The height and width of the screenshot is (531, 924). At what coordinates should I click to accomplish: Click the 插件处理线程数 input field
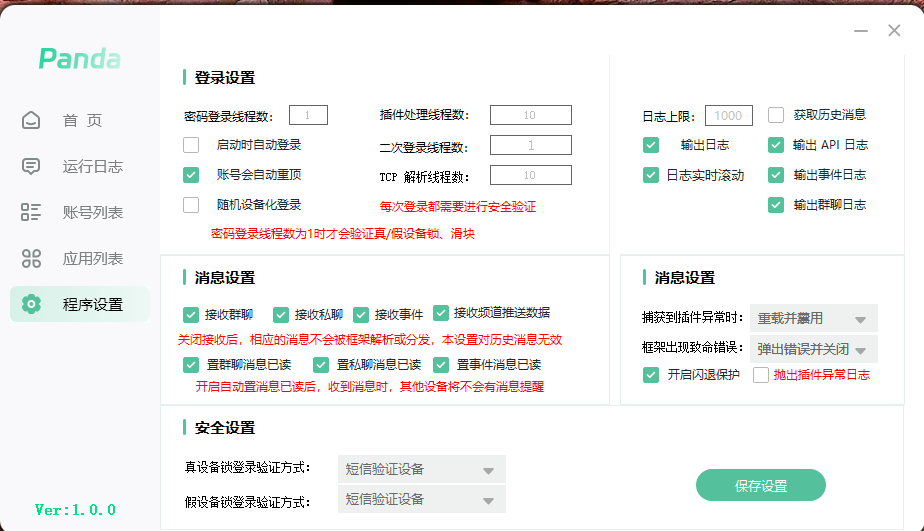click(x=530, y=115)
